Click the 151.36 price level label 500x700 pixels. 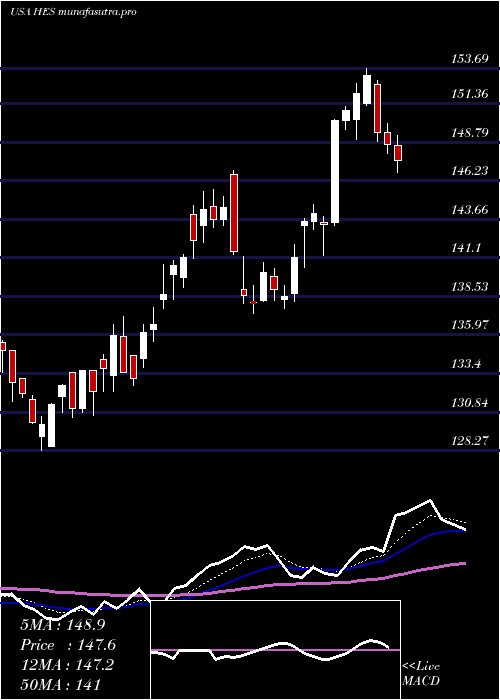click(470, 94)
